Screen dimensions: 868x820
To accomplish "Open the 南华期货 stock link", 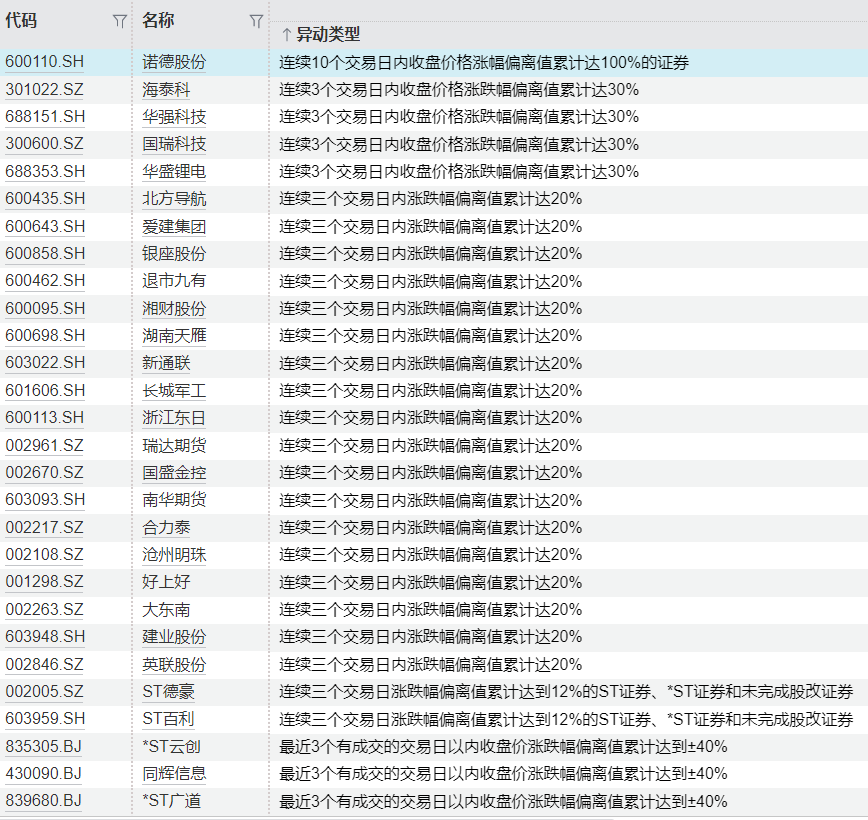I will coord(174,500).
